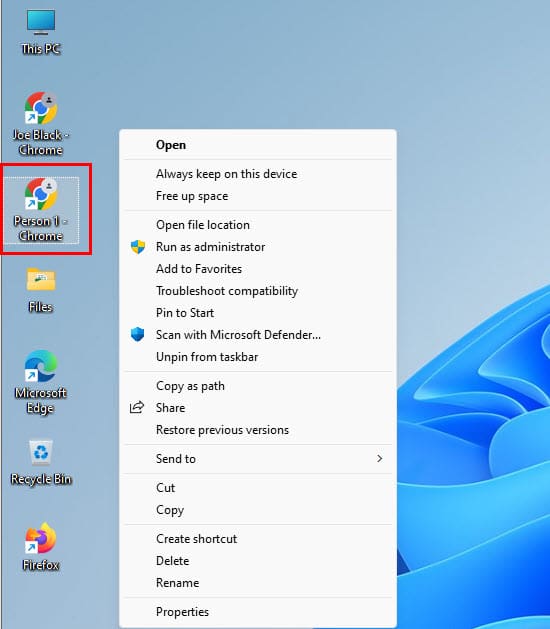Choose Copy as path

click(x=258, y=386)
